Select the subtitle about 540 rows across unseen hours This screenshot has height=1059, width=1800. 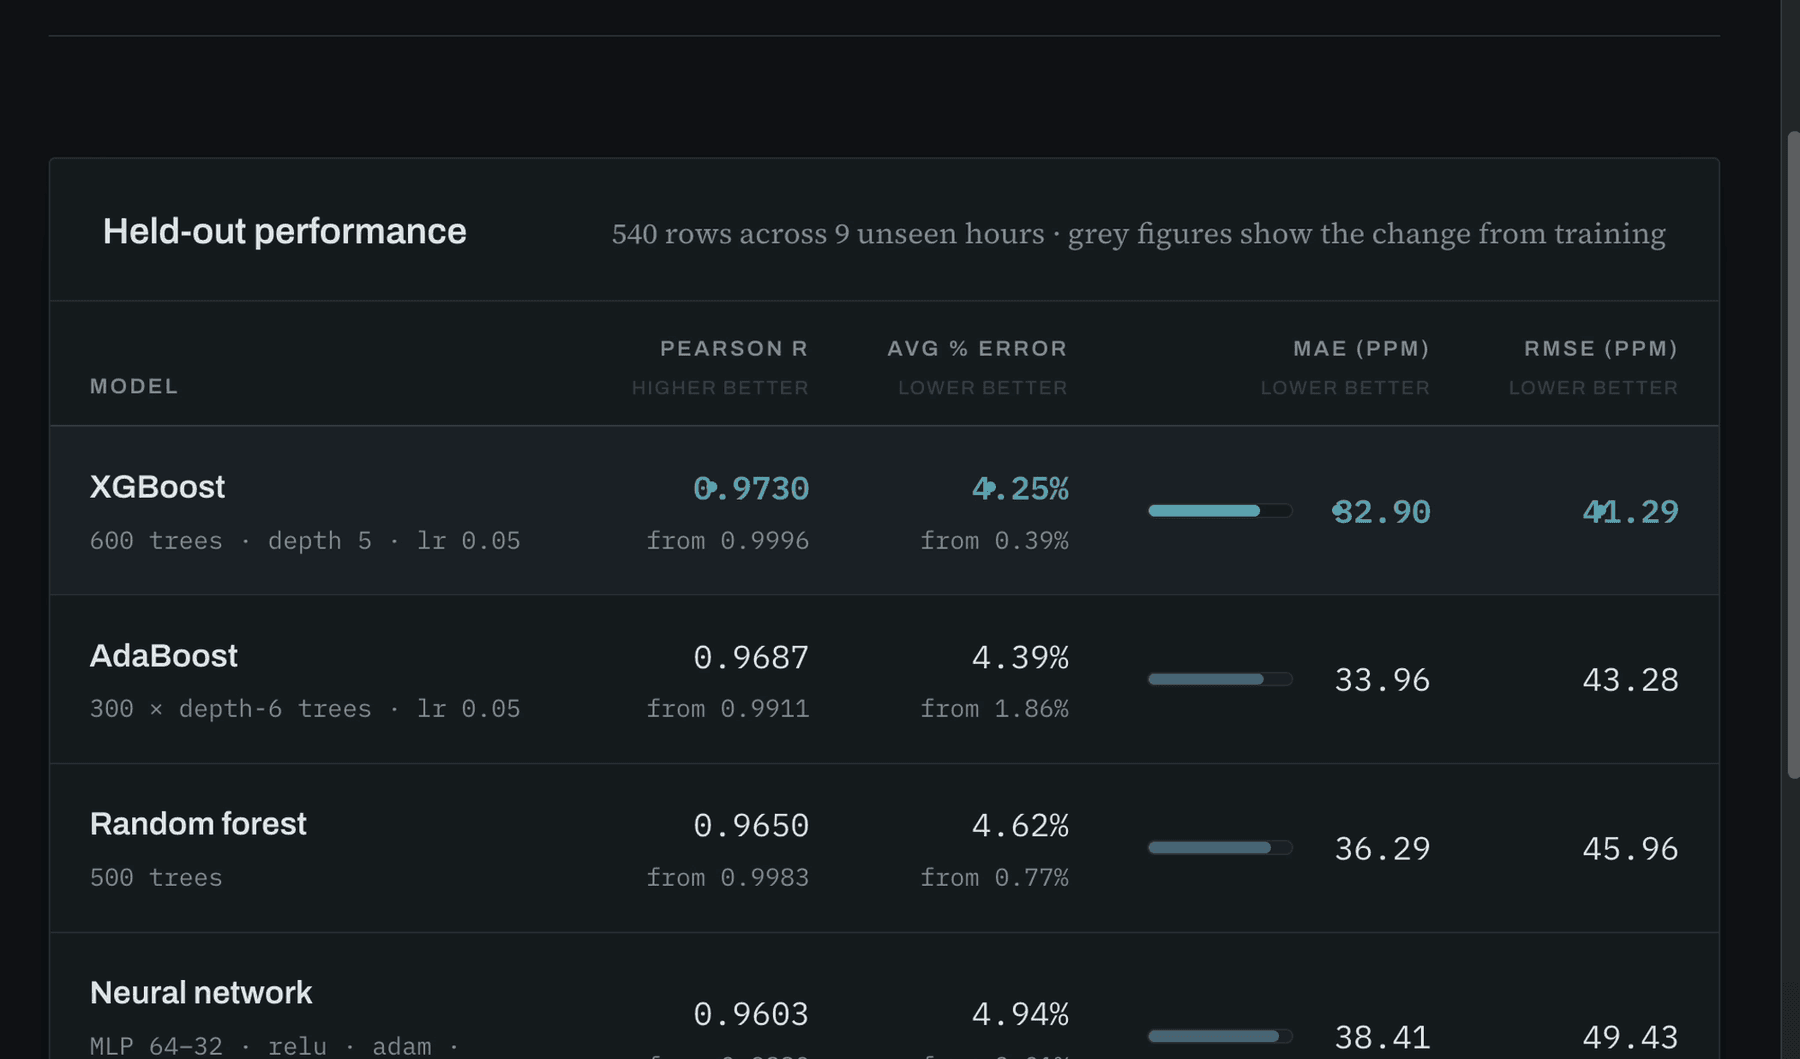click(x=1138, y=233)
